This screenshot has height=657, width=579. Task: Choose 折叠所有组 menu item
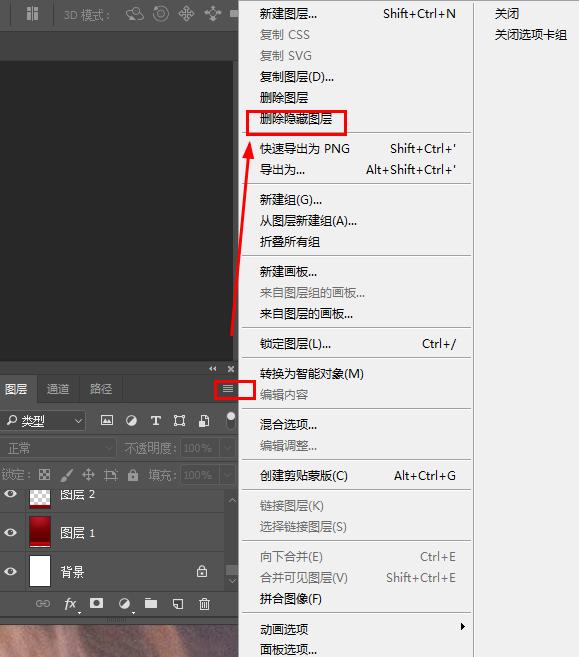[x=290, y=242]
